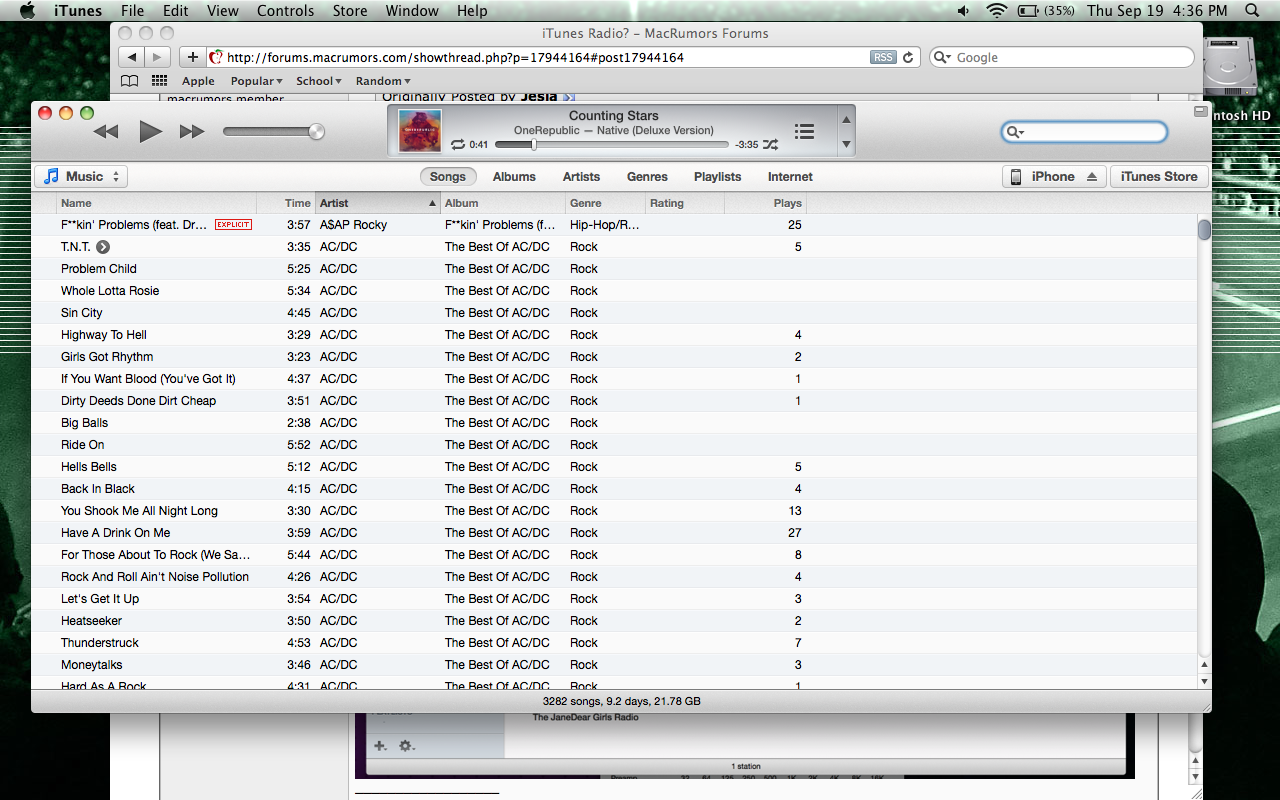Viewport: 1280px width, 800px height.
Task: Click the down arrow beside Up Next
Action: click(x=846, y=144)
